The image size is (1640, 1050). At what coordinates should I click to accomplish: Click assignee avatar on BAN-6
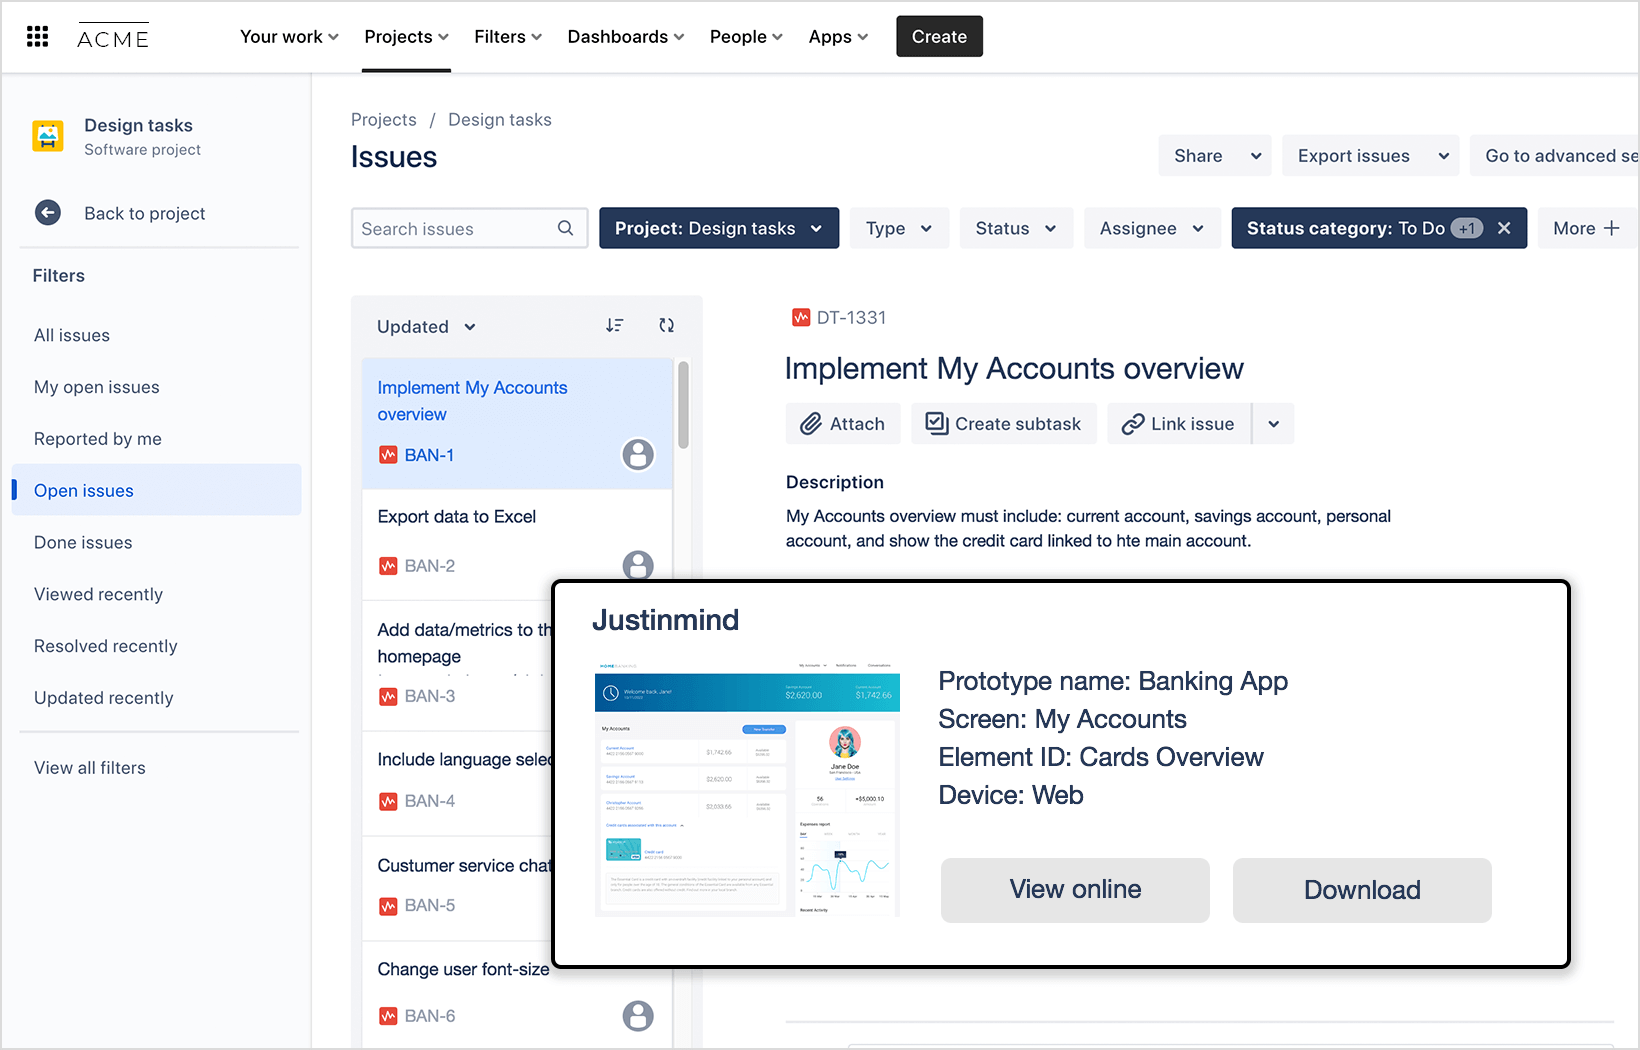click(638, 1016)
